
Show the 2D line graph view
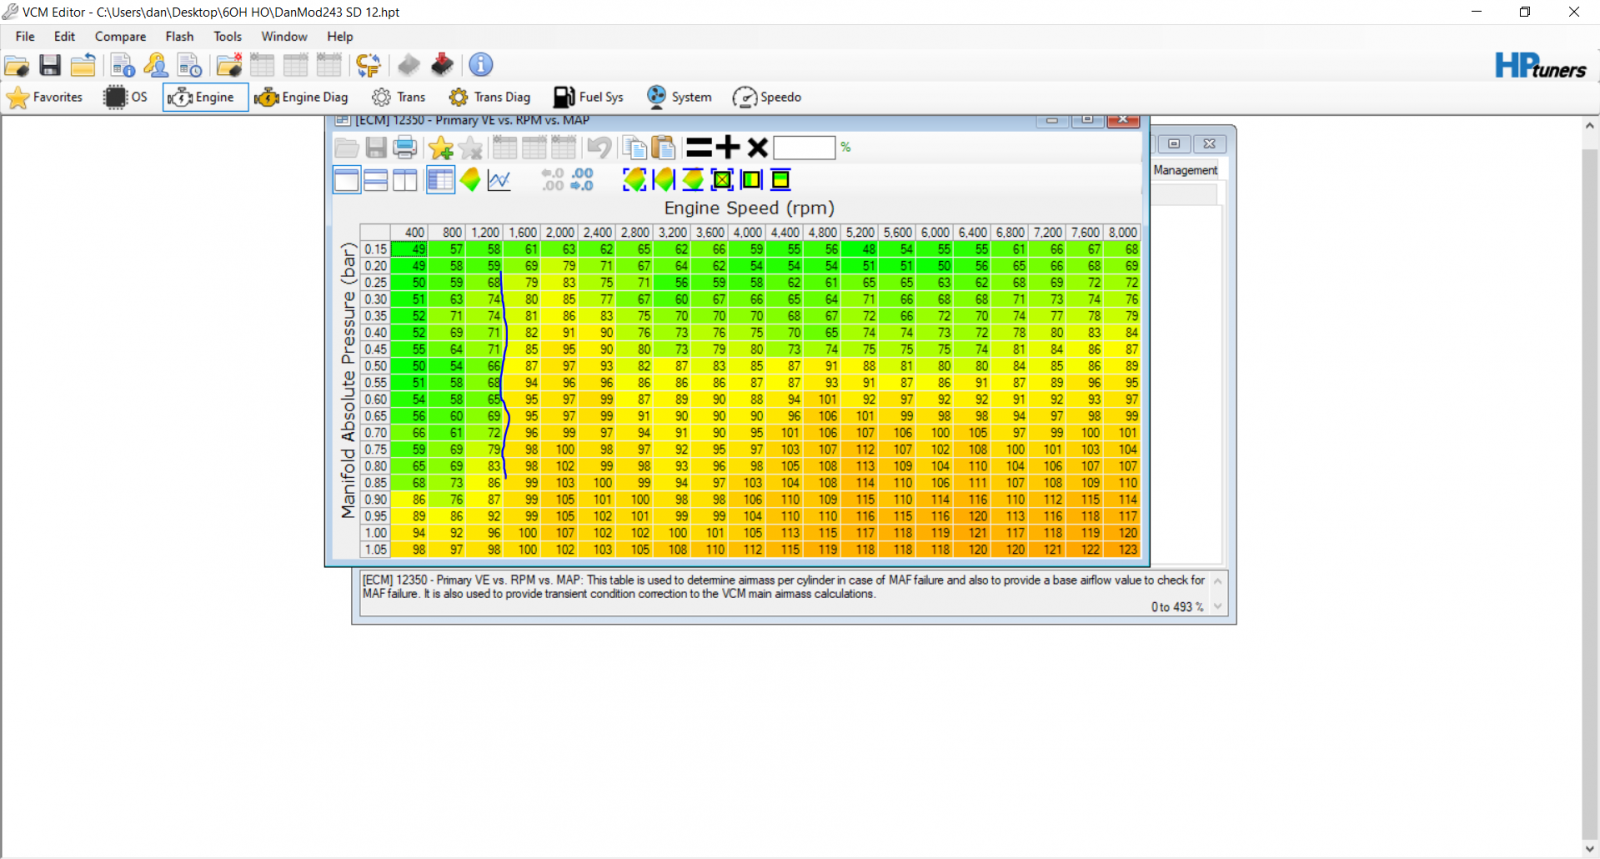(x=499, y=180)
